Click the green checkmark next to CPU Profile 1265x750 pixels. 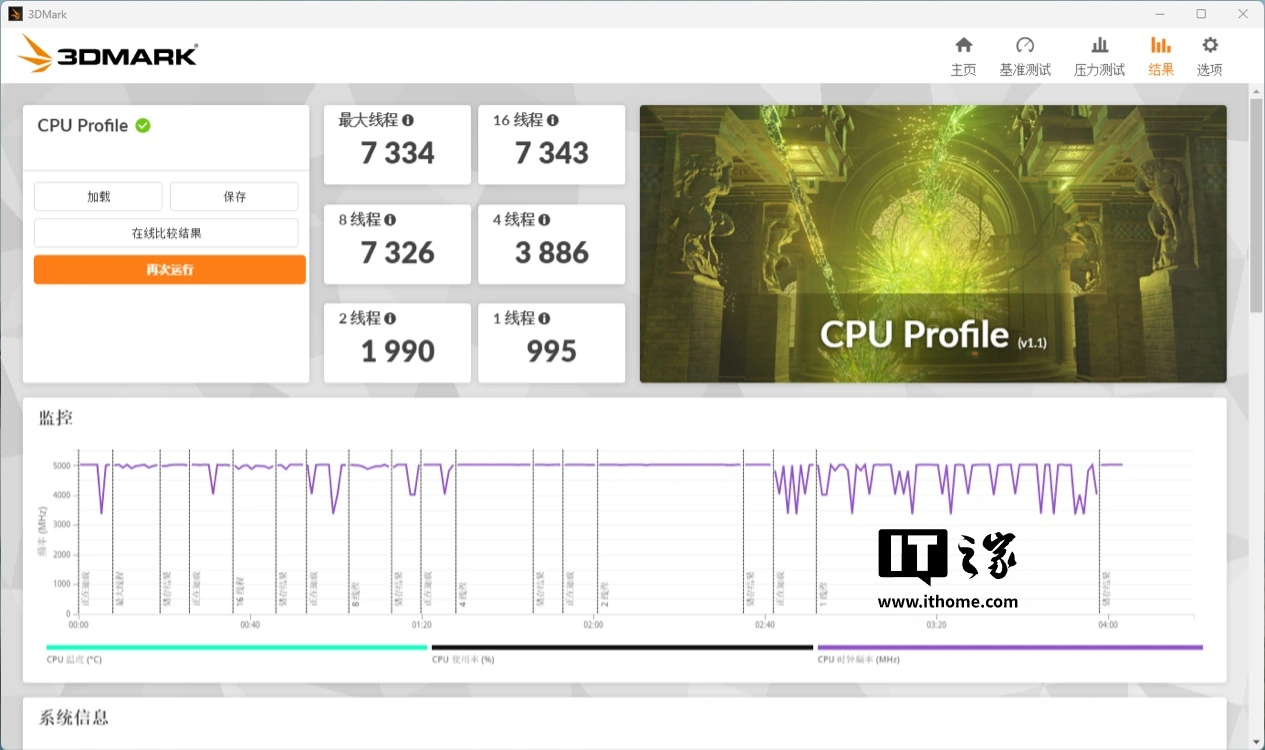click(143, 125)
